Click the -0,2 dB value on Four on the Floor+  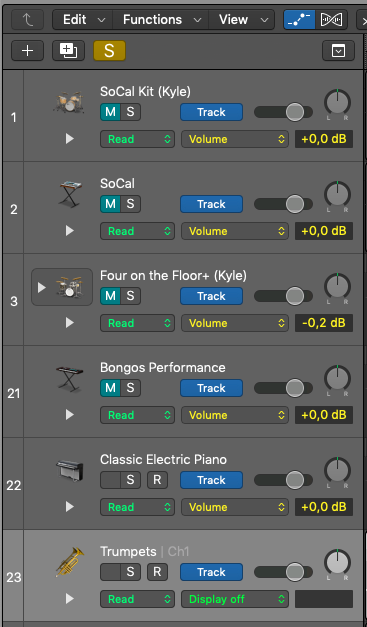324,323
